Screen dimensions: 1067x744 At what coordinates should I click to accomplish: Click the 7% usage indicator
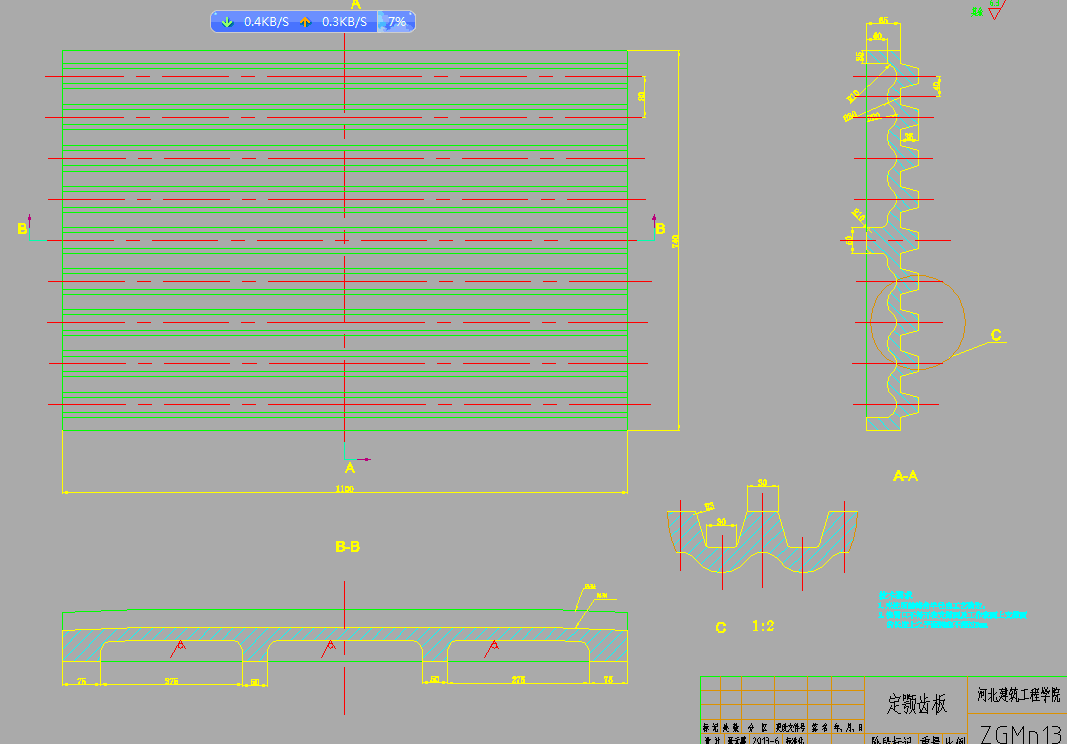397,22
